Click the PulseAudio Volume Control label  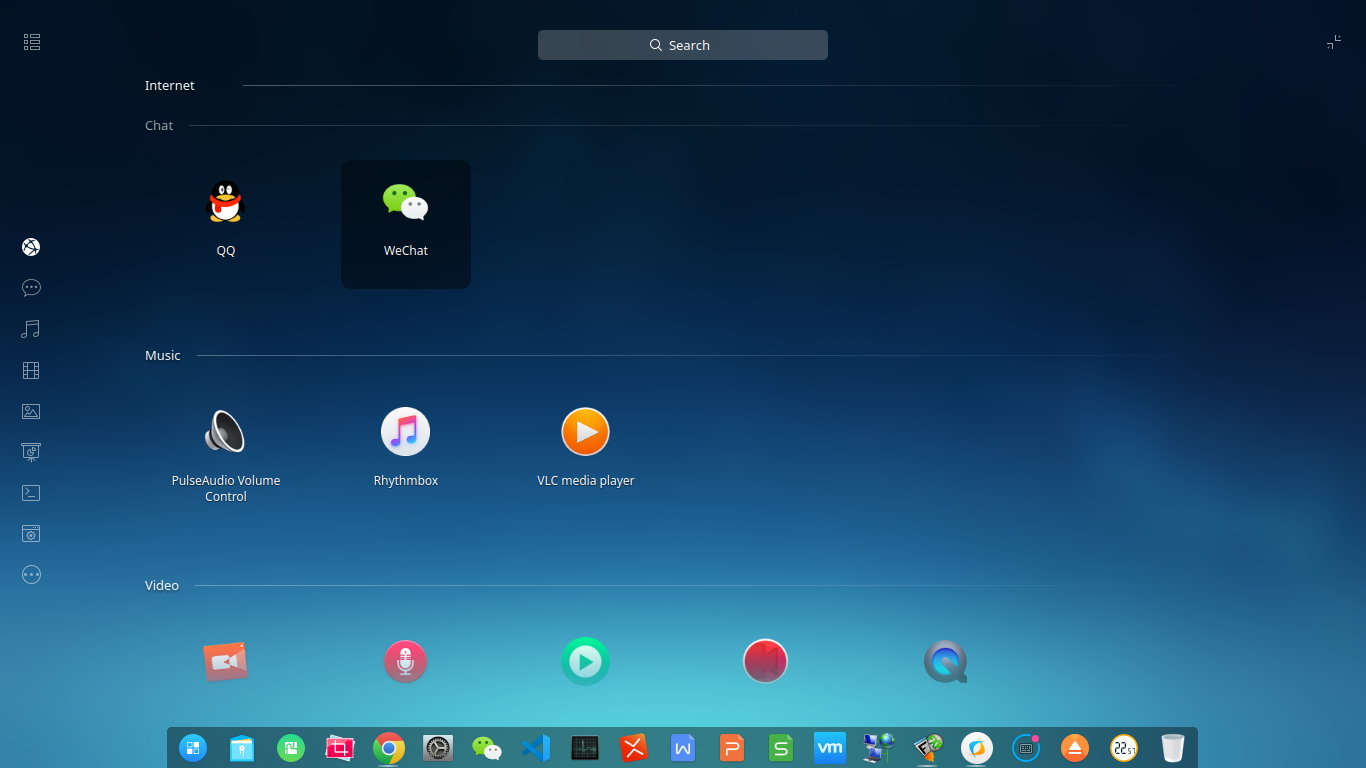[226, 489]
